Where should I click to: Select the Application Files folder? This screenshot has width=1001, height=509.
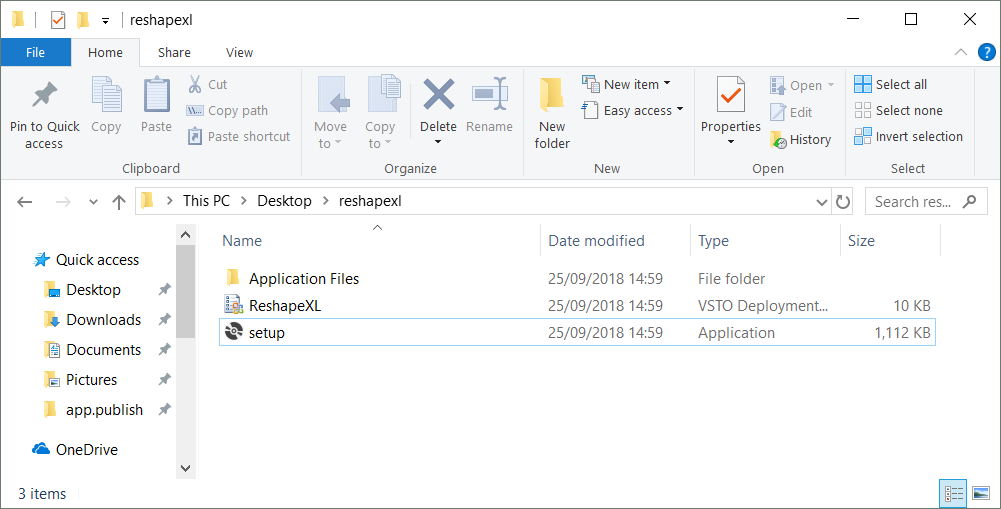click(x=577, y=278)
